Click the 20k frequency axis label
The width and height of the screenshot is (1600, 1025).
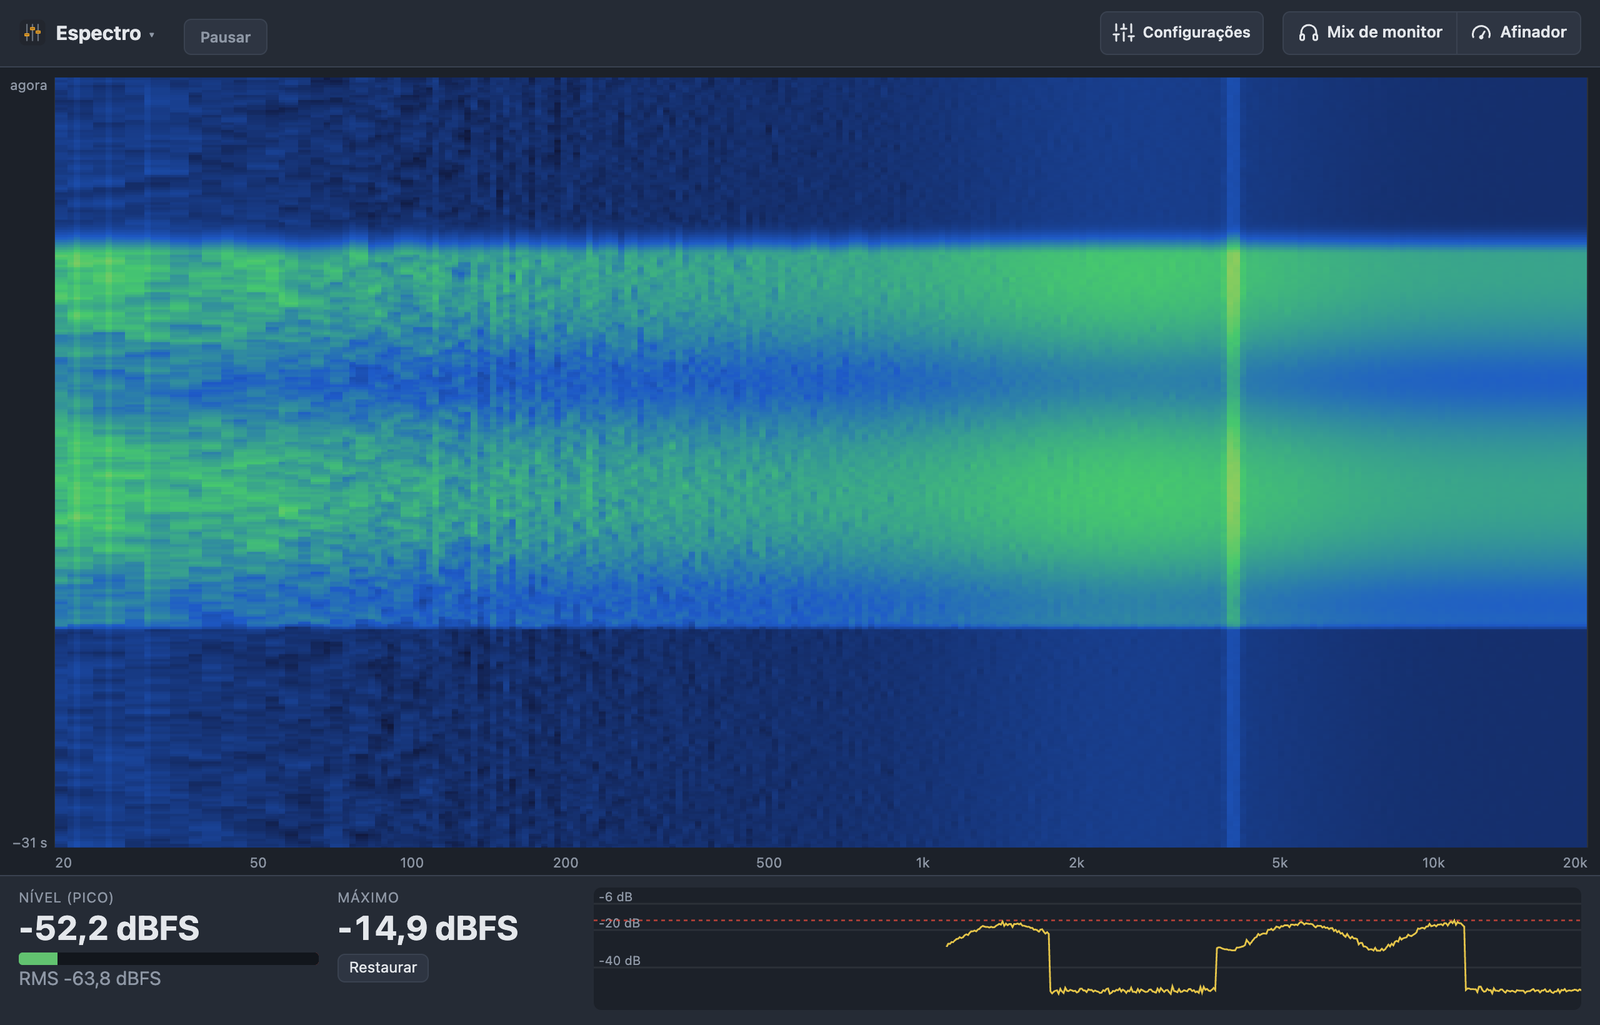point(1575,863)
